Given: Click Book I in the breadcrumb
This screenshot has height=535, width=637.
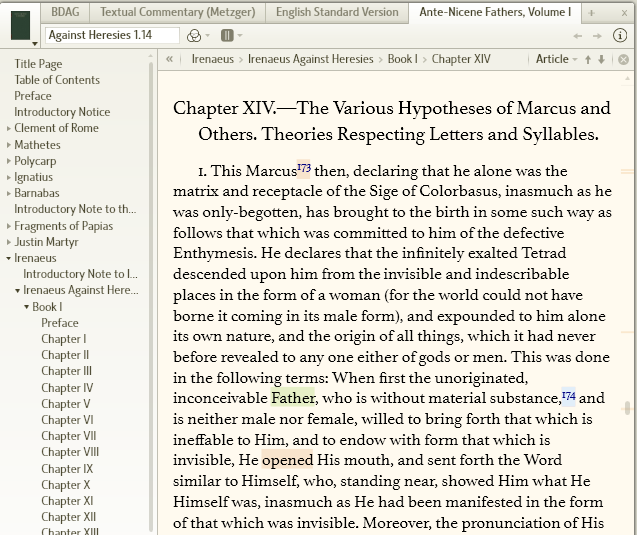Looking at the screenshot, I should click(x=403, y=59).
